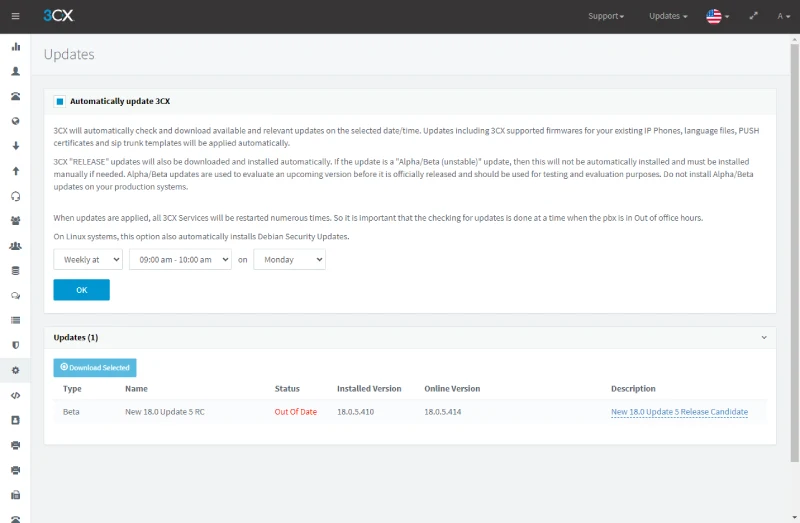Click the 'Installed Version' column header
This screenshot has width=800, height=523.
[369, 389]
